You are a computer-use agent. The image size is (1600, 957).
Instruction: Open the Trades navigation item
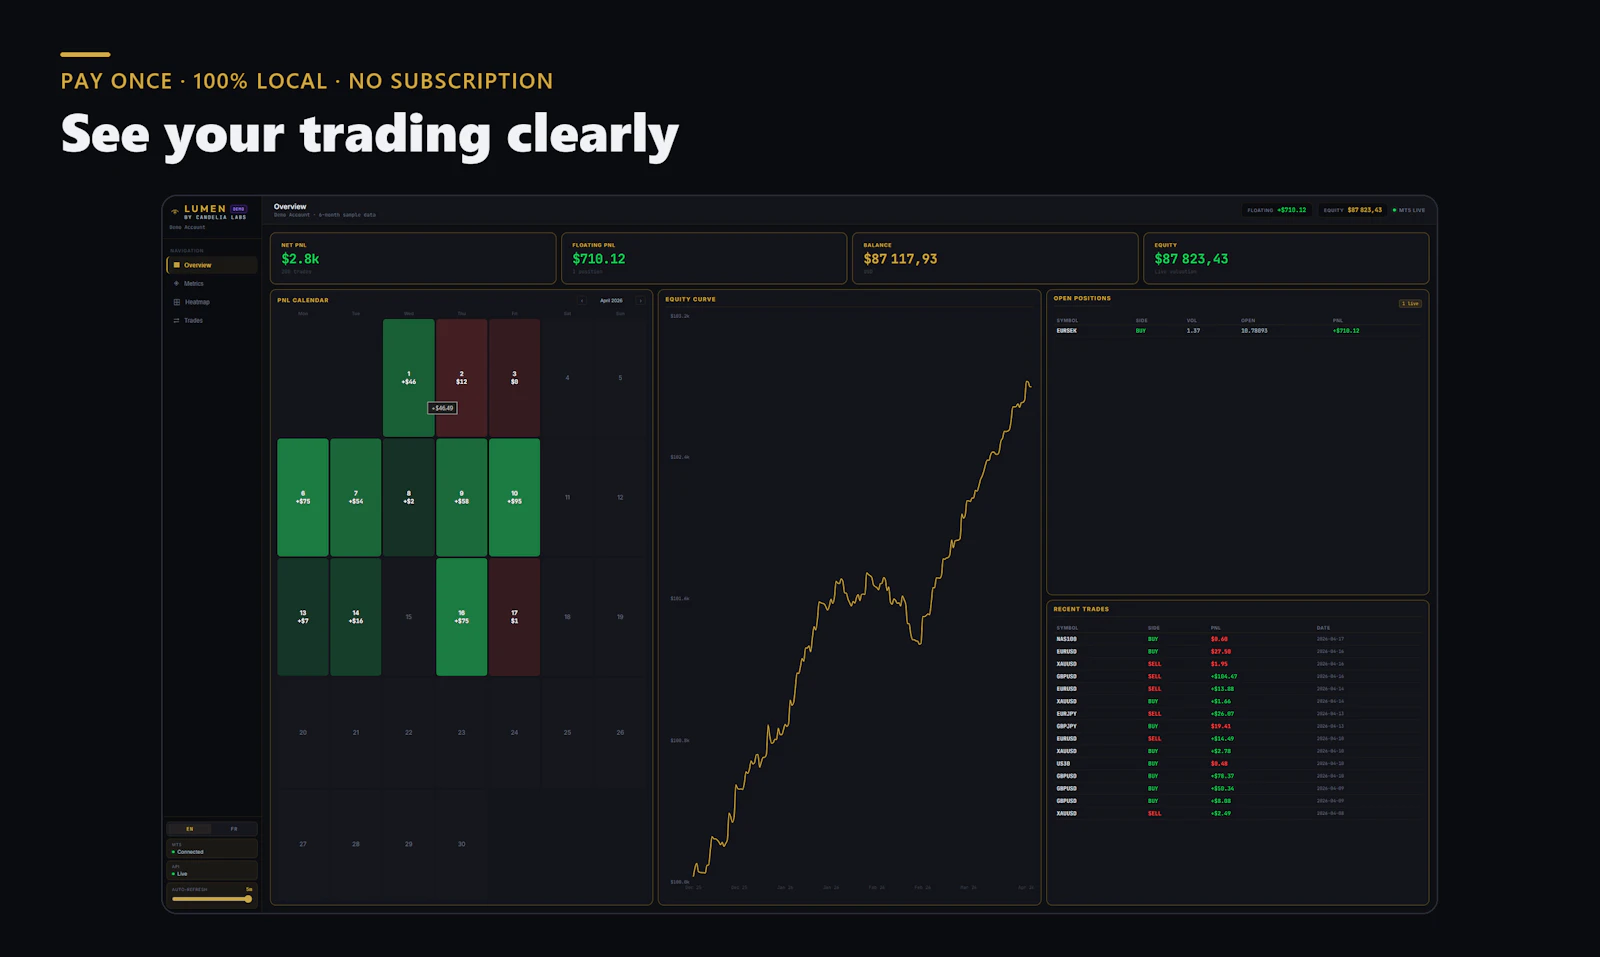point(212,320)
